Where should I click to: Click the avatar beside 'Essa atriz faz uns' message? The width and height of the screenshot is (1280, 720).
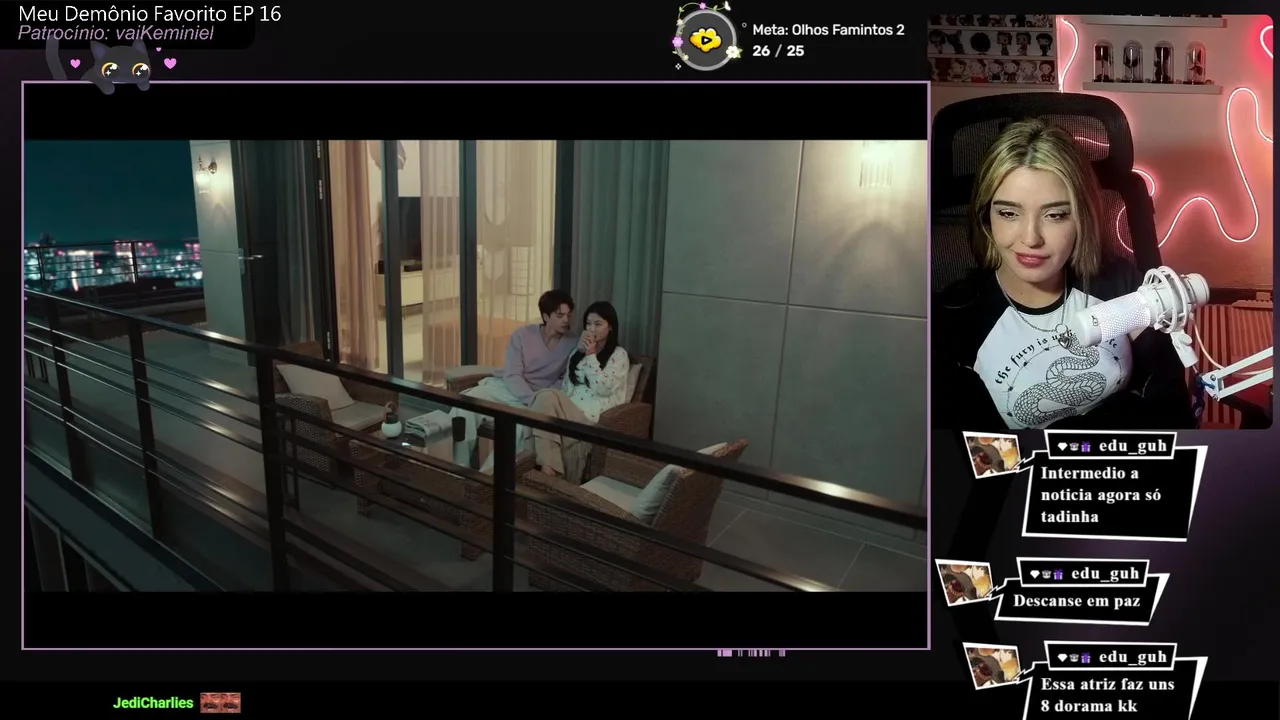[993, 666]
